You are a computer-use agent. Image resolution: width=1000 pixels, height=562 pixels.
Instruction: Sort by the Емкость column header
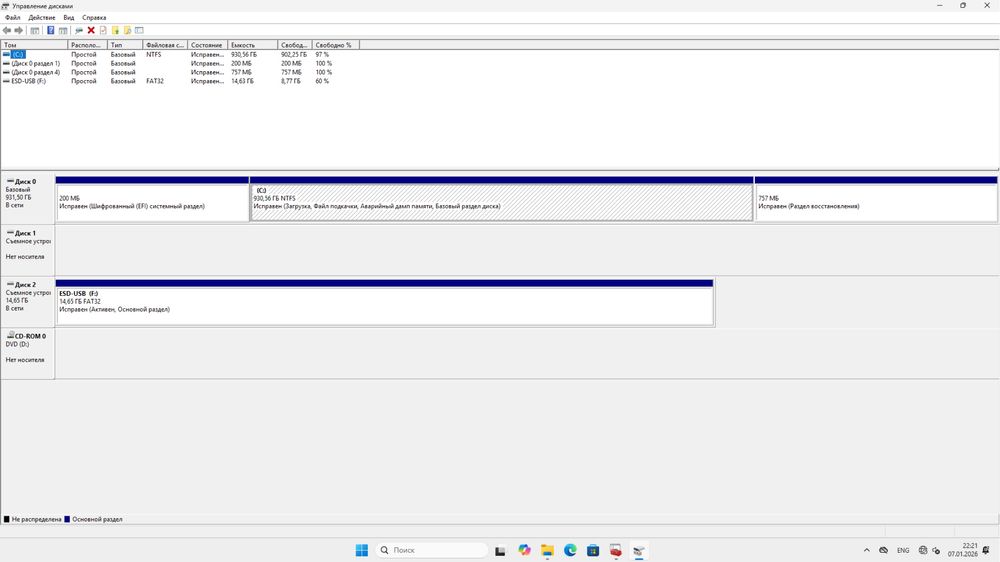click(253, 45)
